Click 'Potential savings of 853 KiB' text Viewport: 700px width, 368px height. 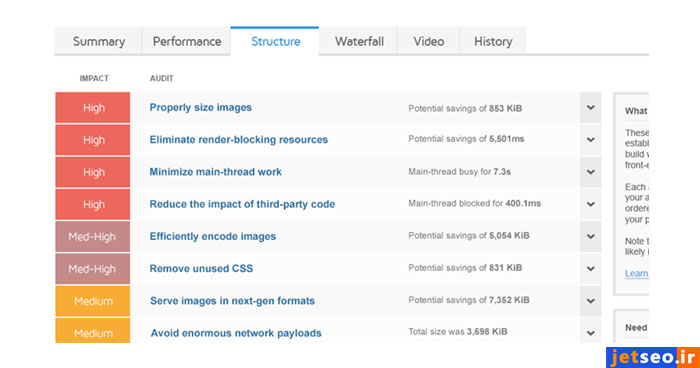(465, 109)
